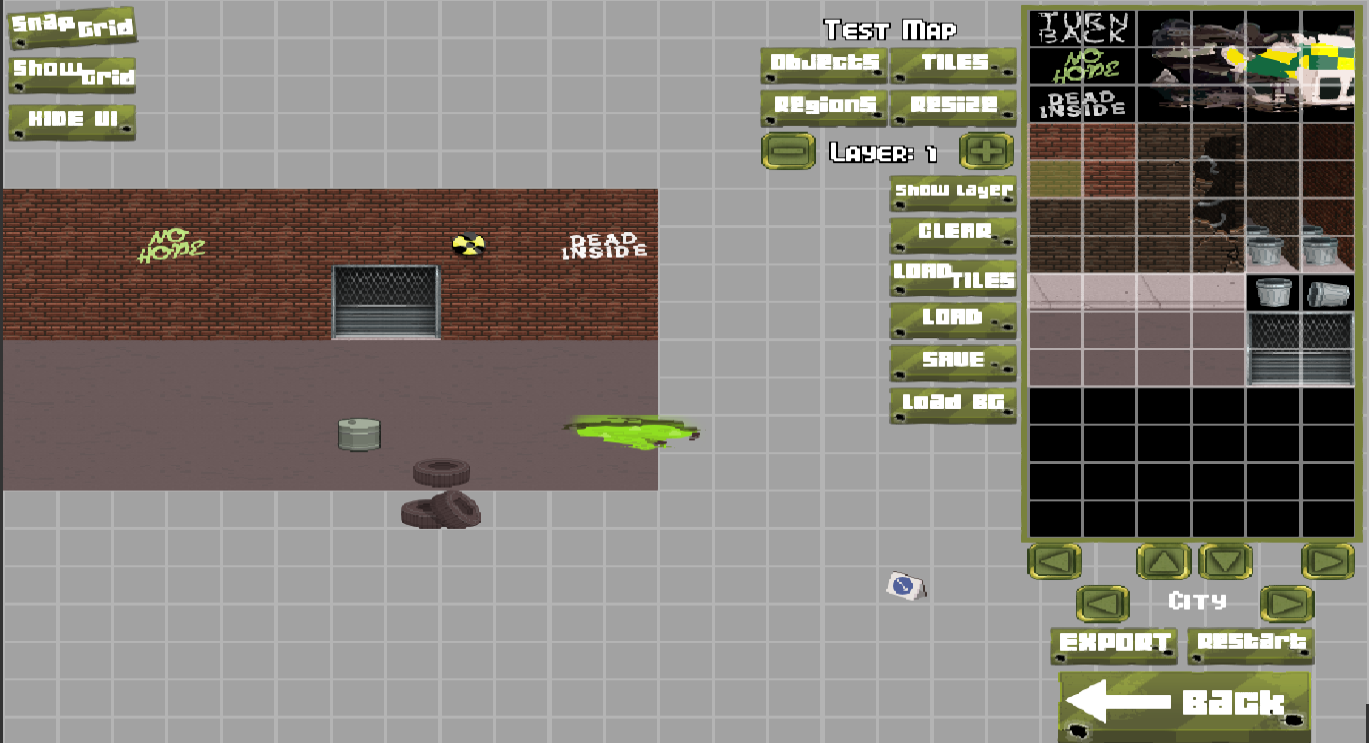Select the small blue sign object
The width and height of the screenshot is (1369, 743).
(x=905, y=585)
